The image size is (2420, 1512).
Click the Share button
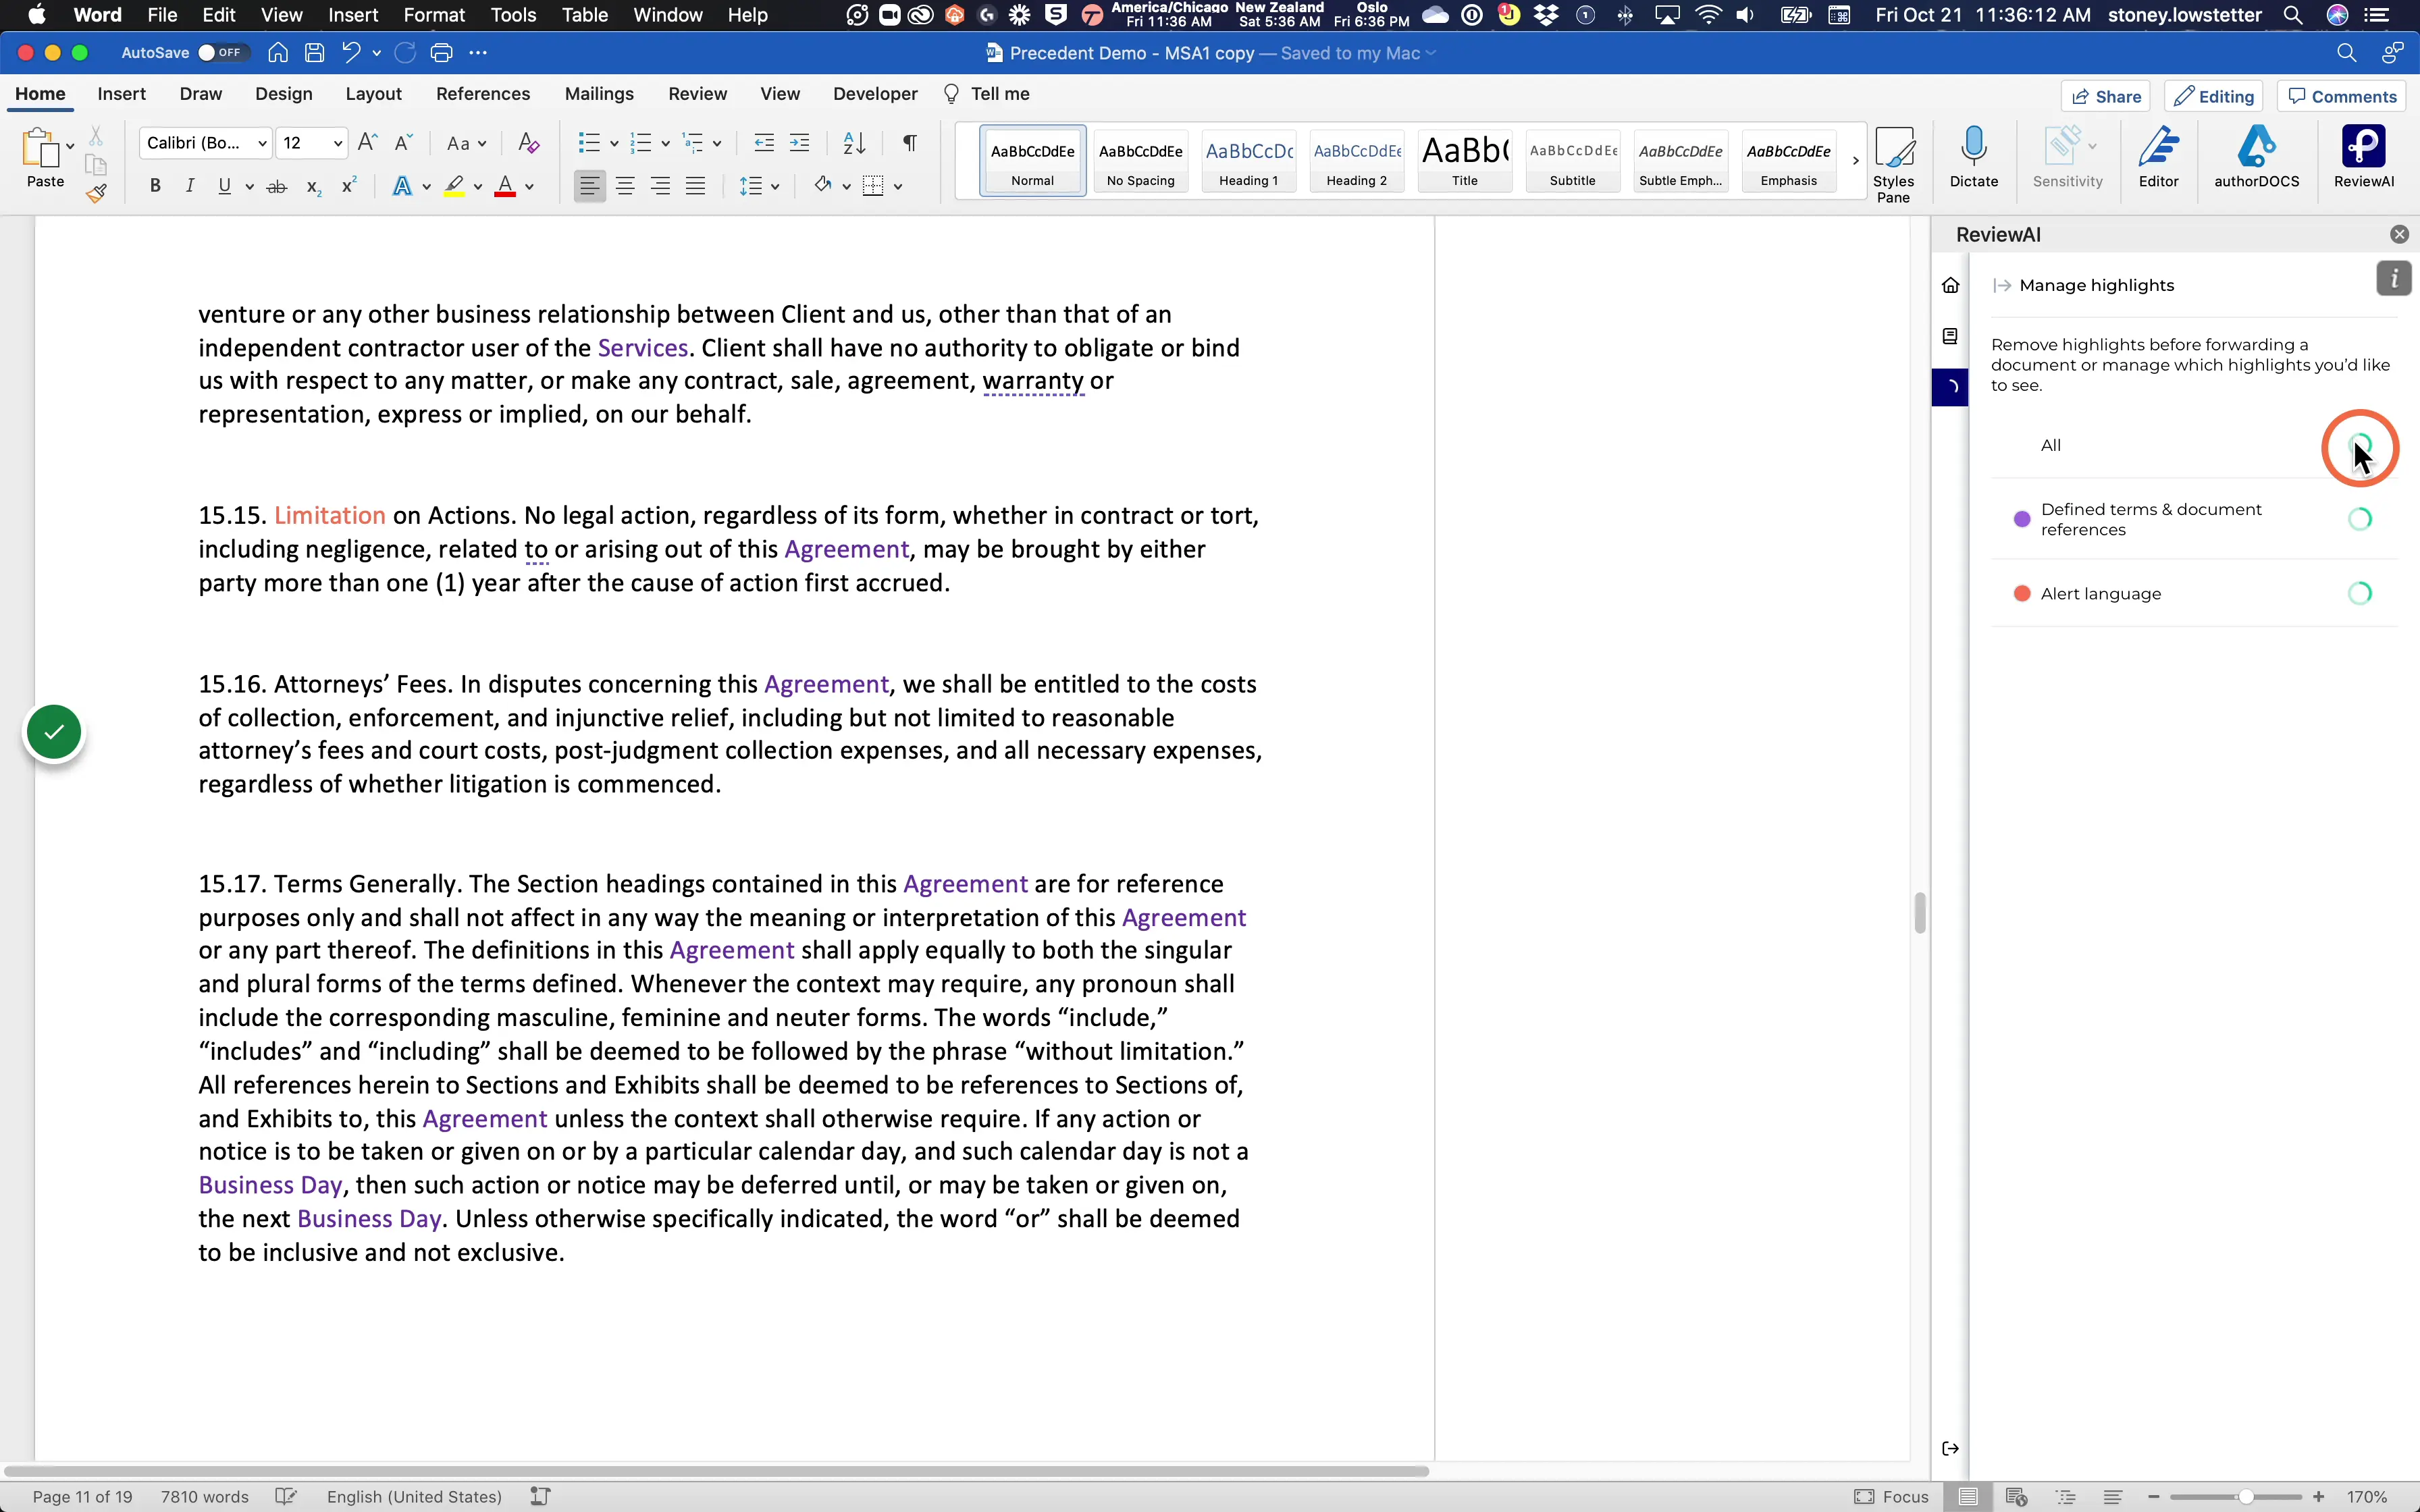tap(2106, 96)
